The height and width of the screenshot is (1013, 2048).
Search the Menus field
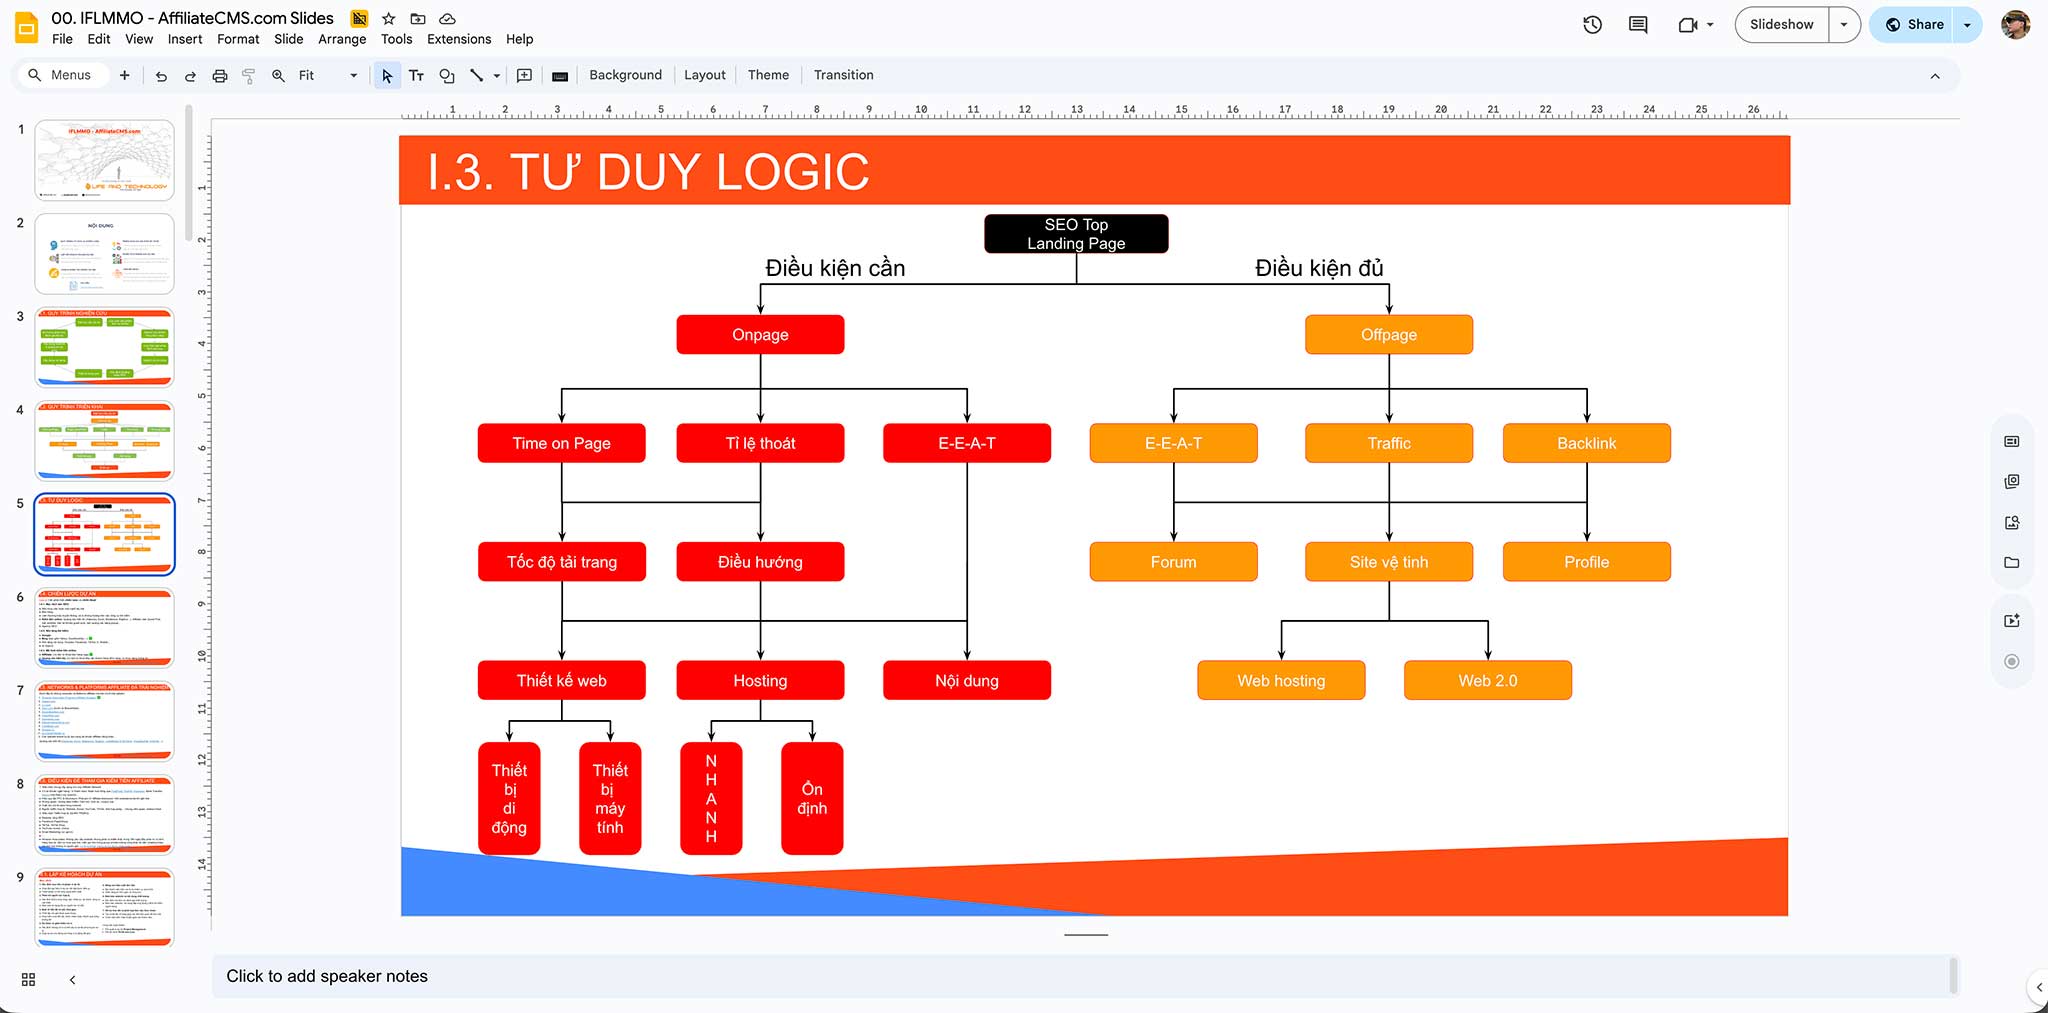[x=62, y=75]
